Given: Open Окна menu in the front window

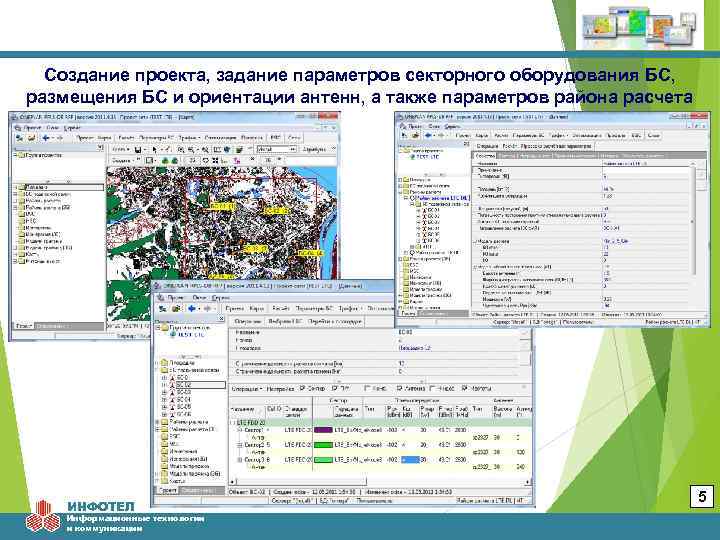Looking at the screenshot, I should [x=199, y=298].
